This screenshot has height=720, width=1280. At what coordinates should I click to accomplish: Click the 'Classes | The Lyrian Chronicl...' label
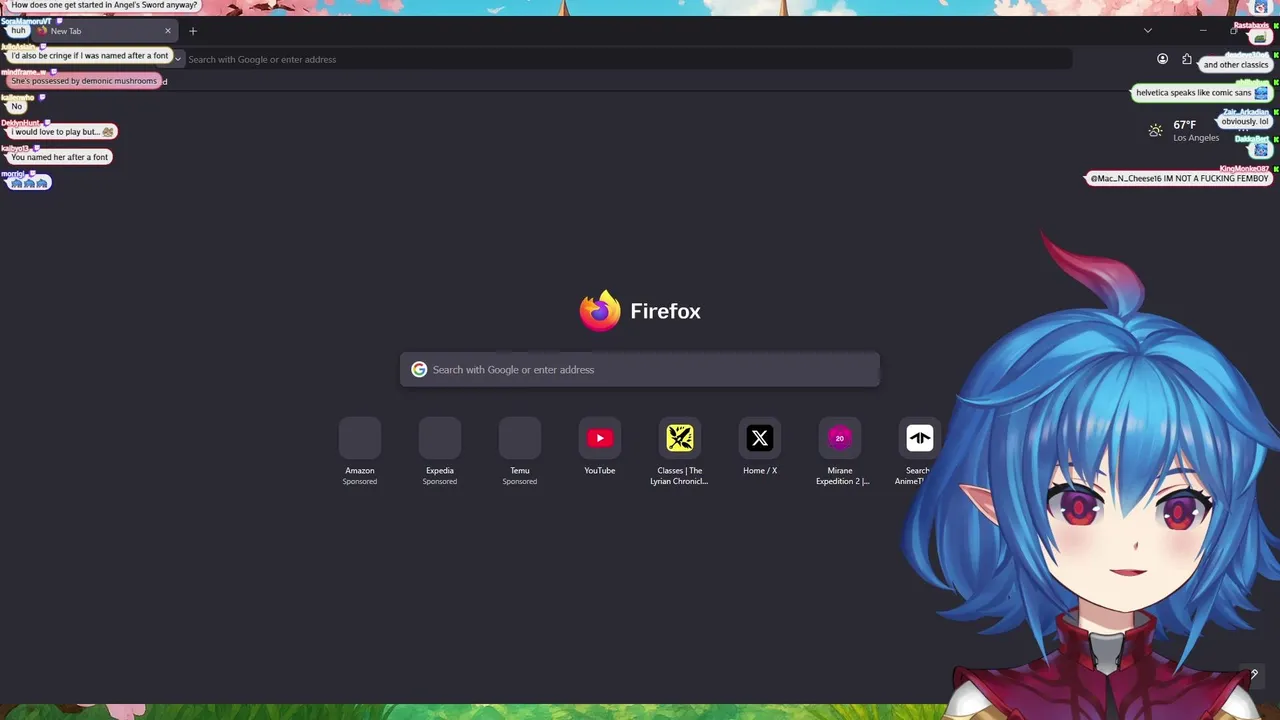[680, 476]
